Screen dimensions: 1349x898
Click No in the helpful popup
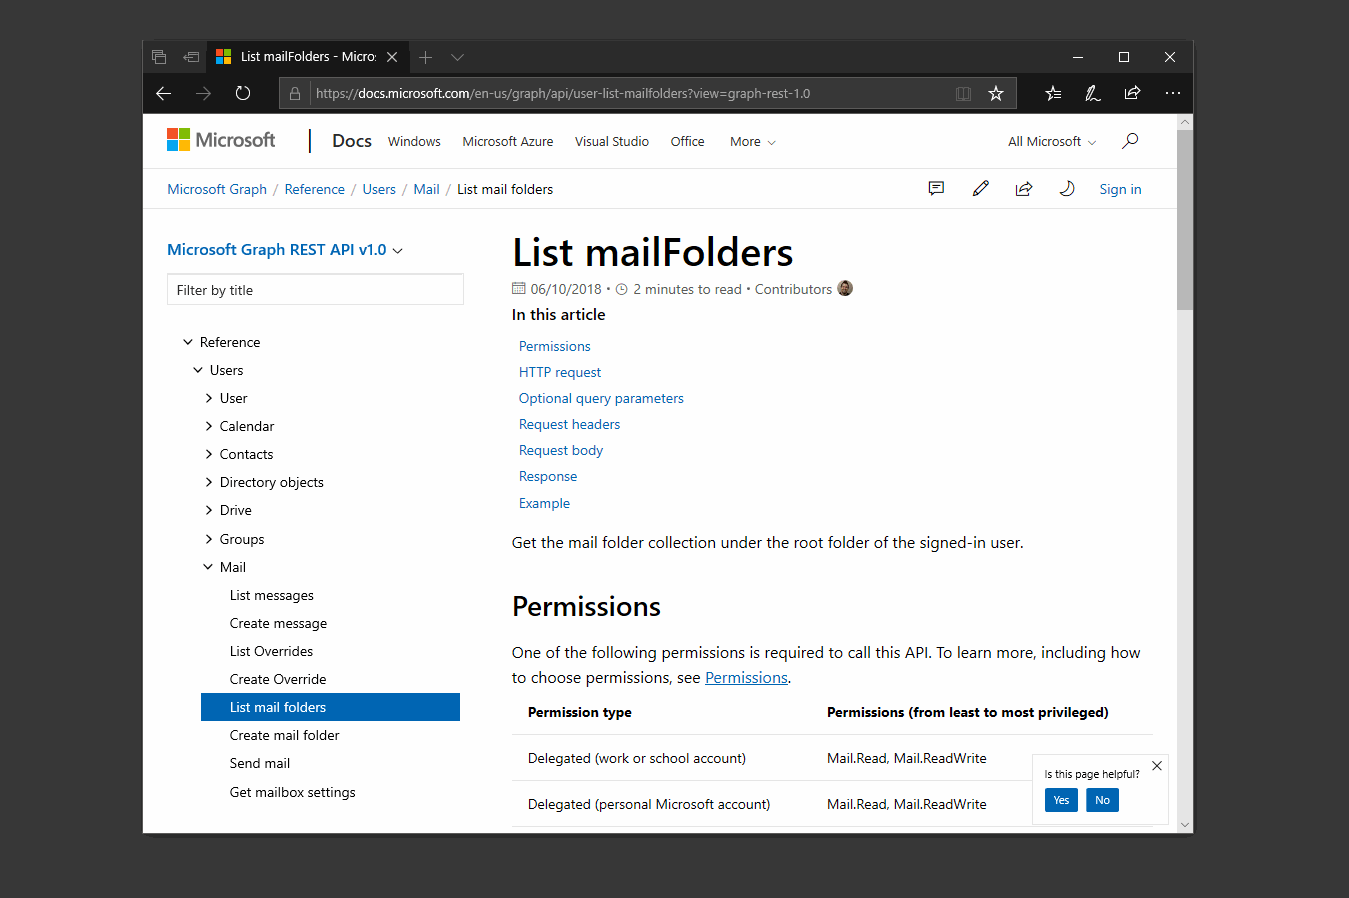(x=1102, y=800)
